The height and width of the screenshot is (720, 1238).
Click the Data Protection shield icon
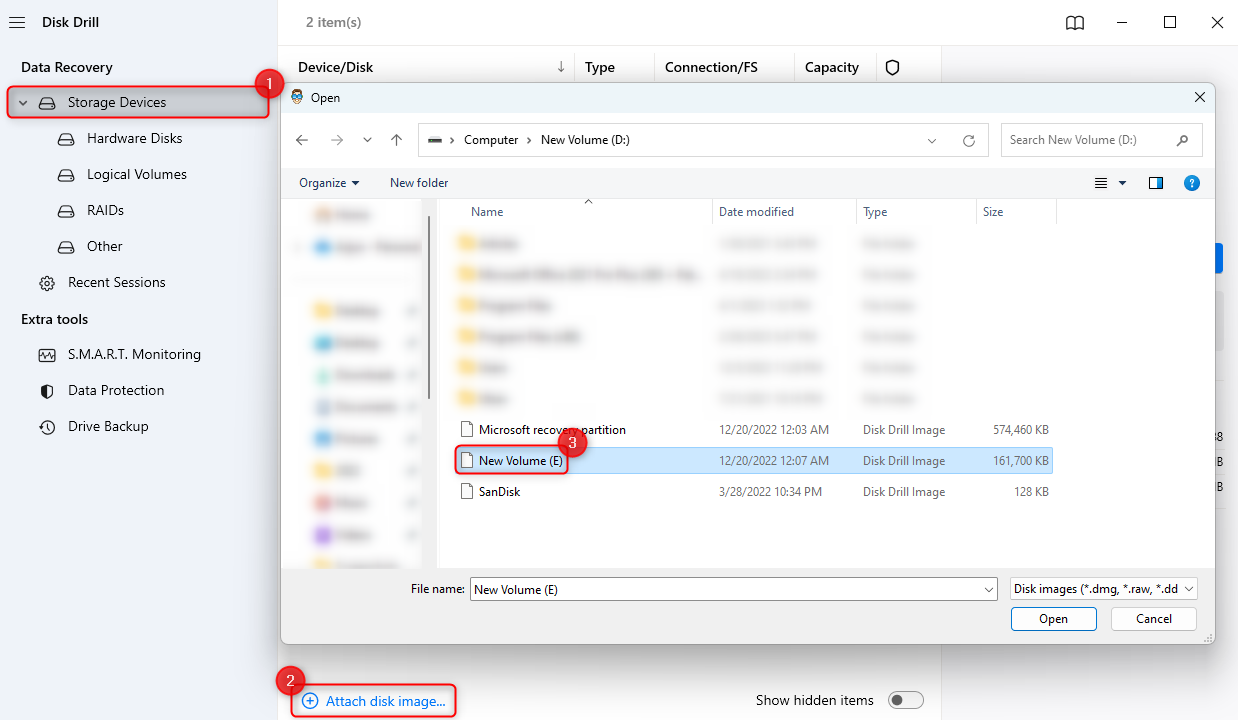[x=47, y=391]
